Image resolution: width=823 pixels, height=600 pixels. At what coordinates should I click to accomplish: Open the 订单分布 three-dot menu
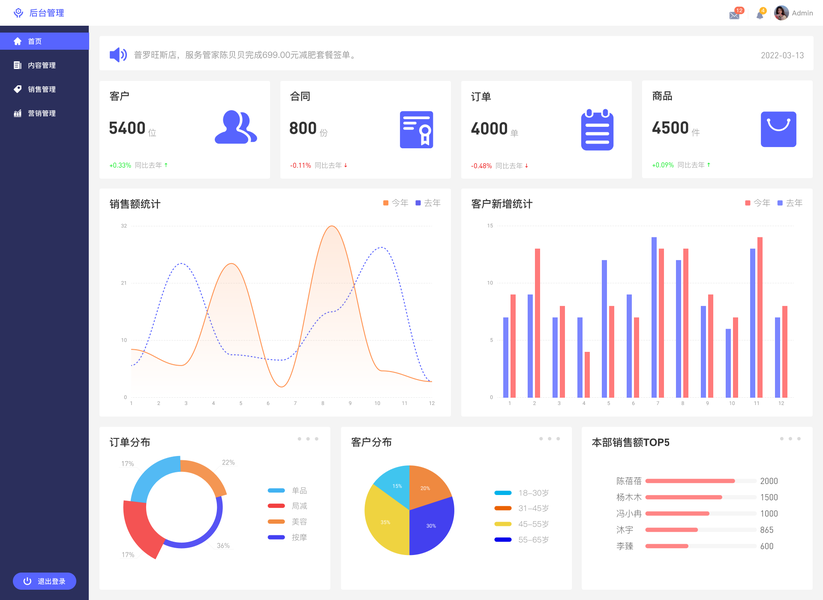tap(308, 439)
